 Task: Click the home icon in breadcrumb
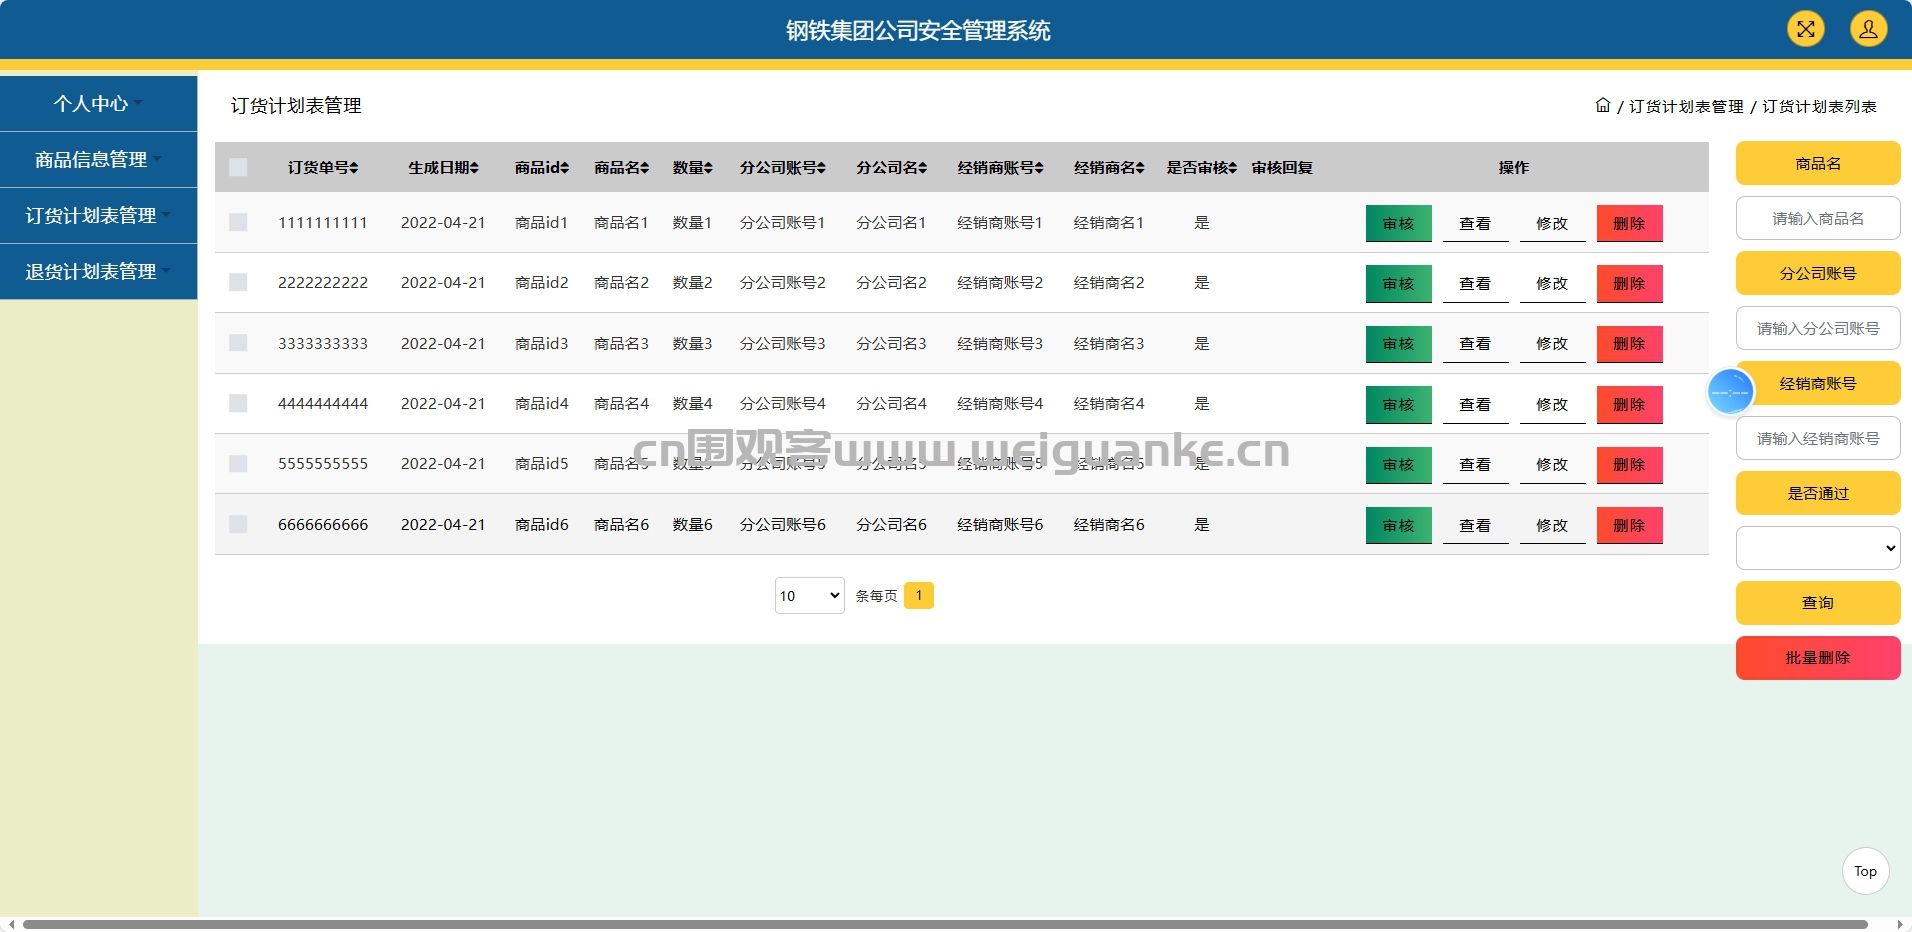1603,105
